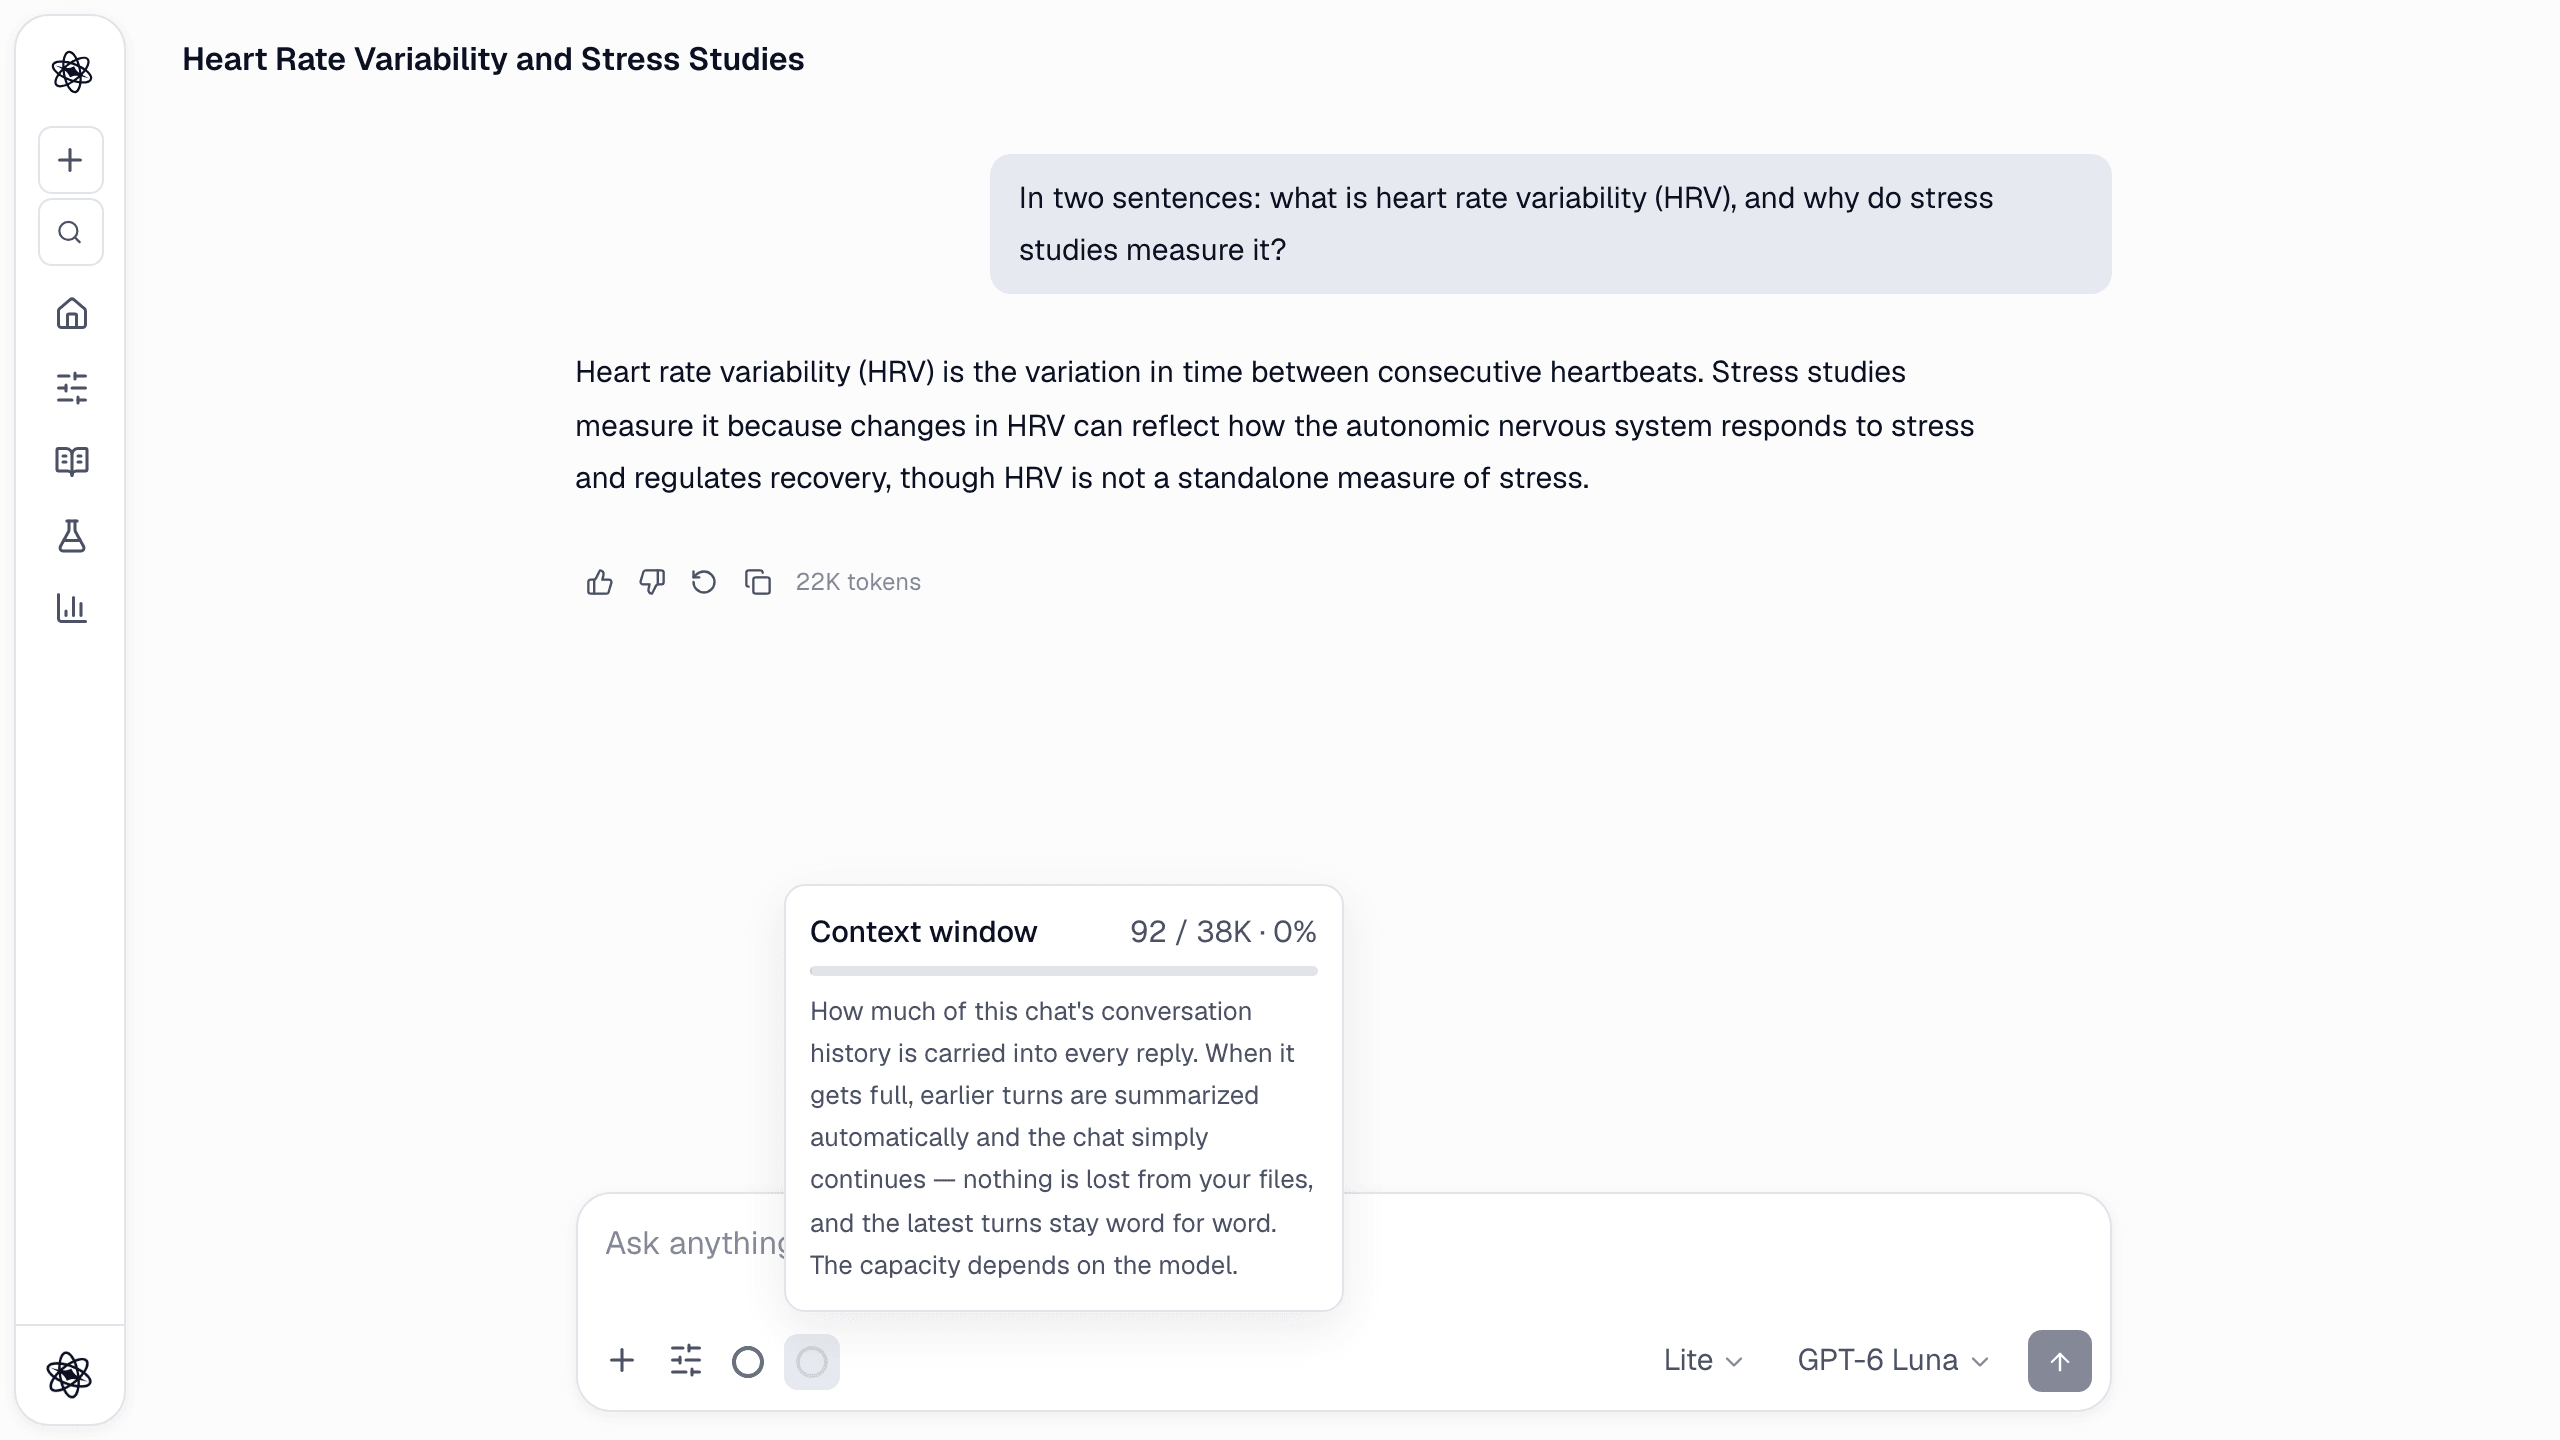The width and height of the screenshot is (2560, 1440).
Task: Regenerate the assistant response
Action: pyautogui.click(x=704, y=582)
